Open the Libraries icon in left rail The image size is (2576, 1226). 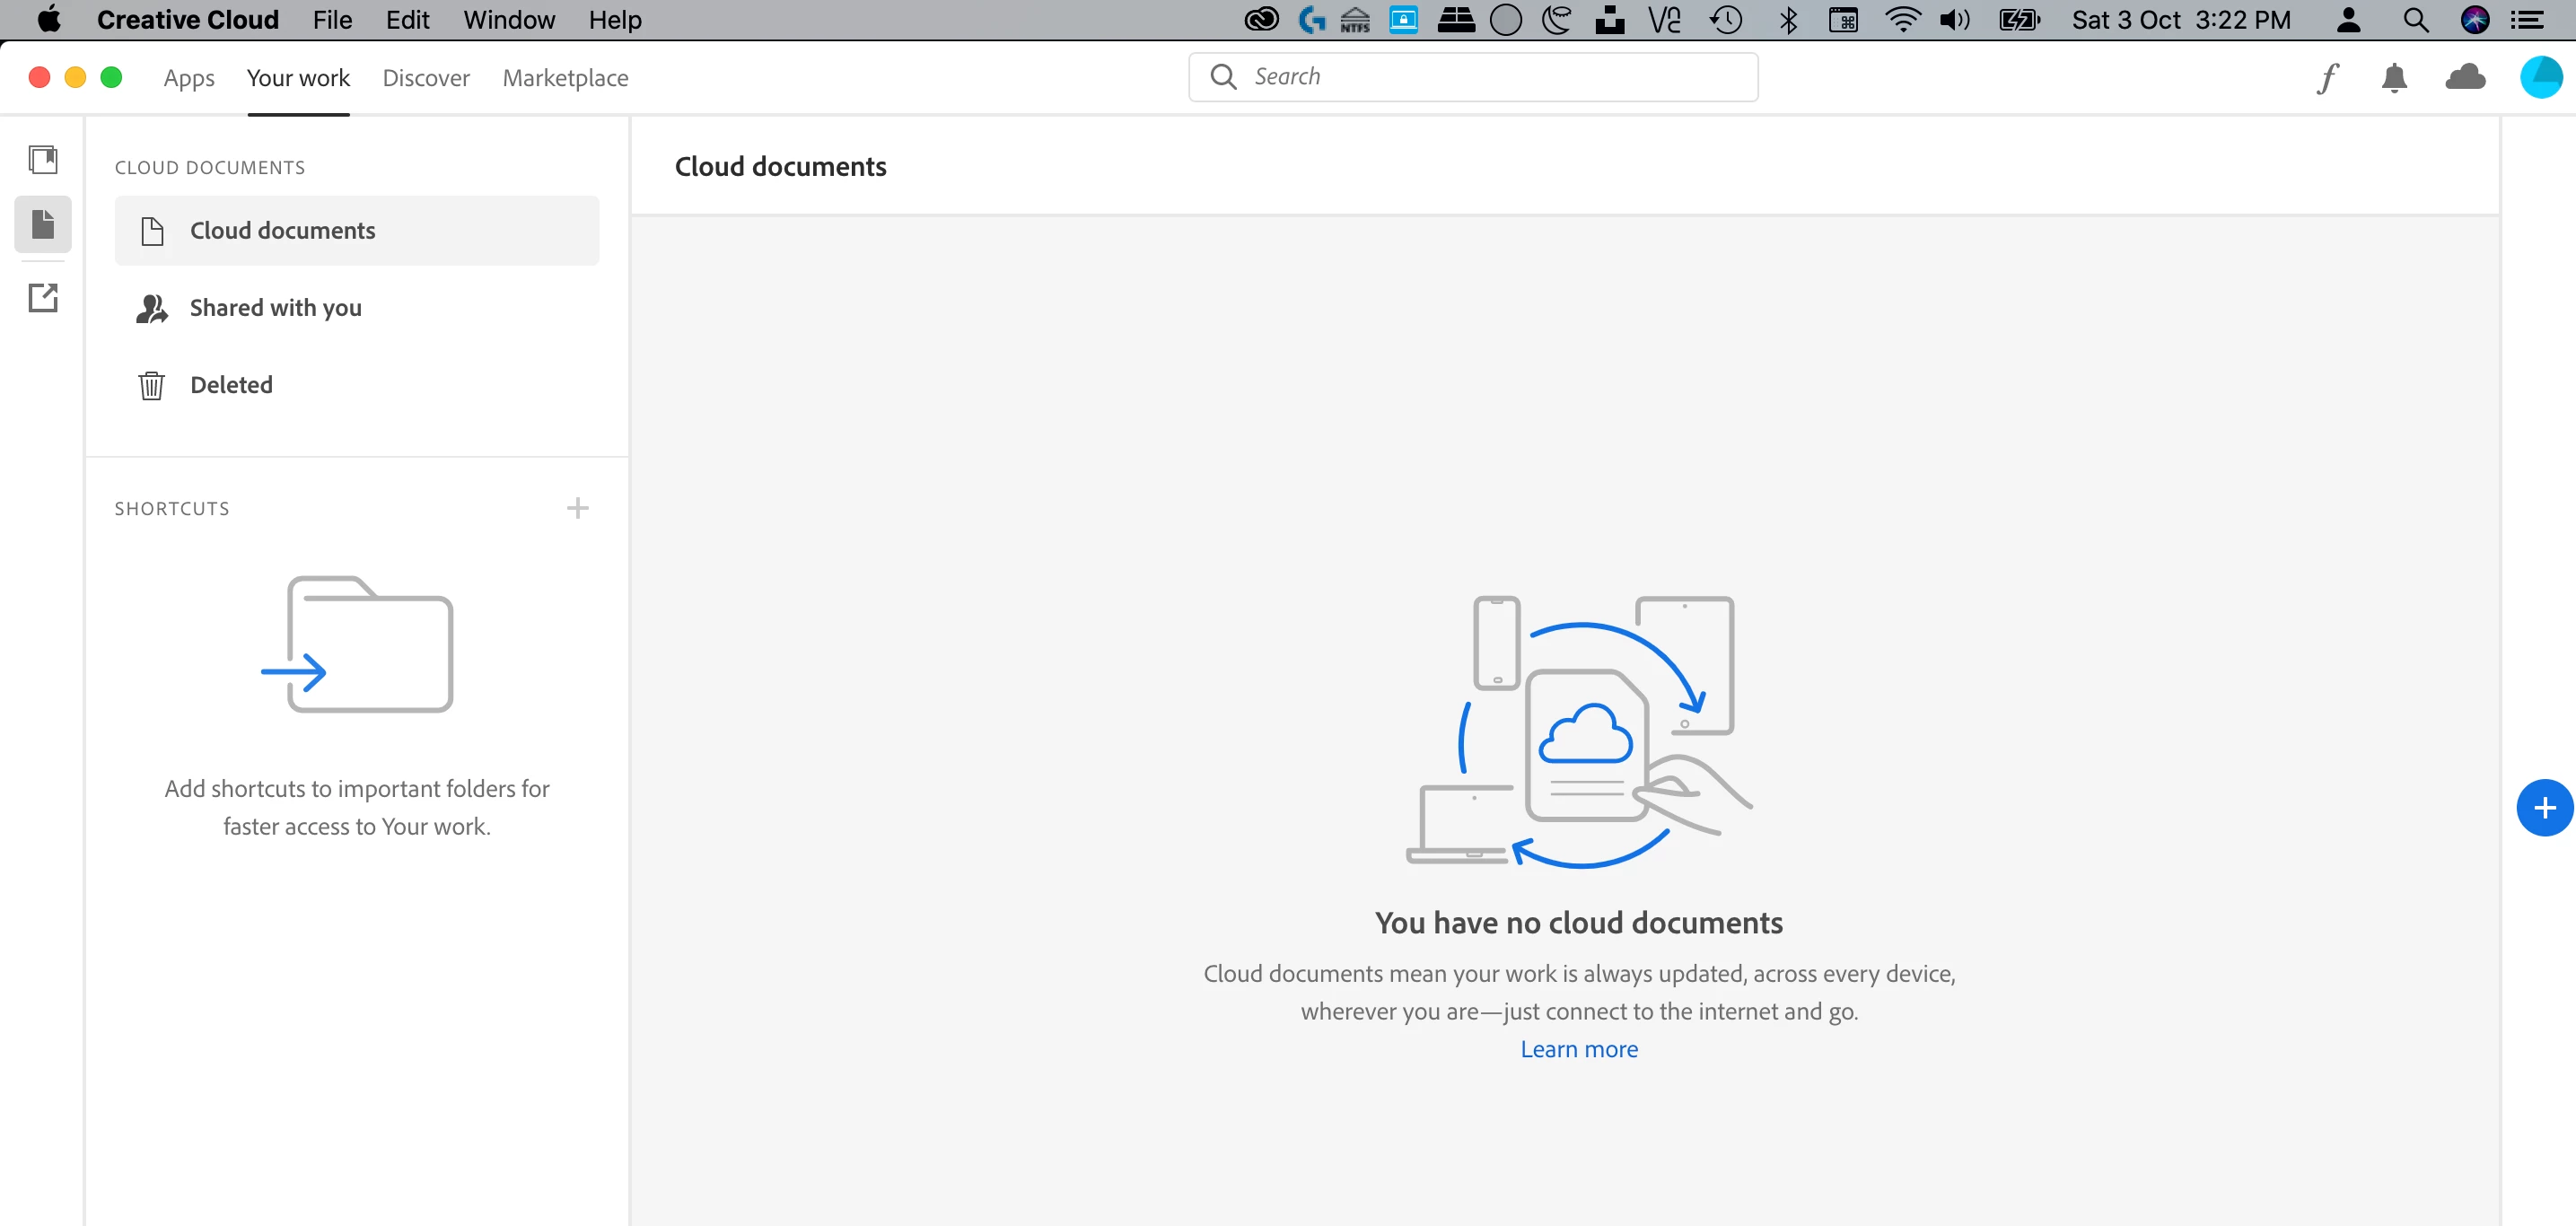click(43, 159)
